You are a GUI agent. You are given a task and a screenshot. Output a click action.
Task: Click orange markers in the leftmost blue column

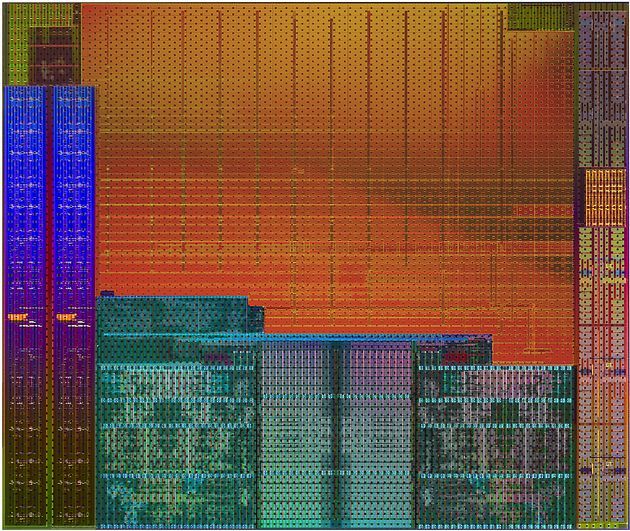click(18, 317)
